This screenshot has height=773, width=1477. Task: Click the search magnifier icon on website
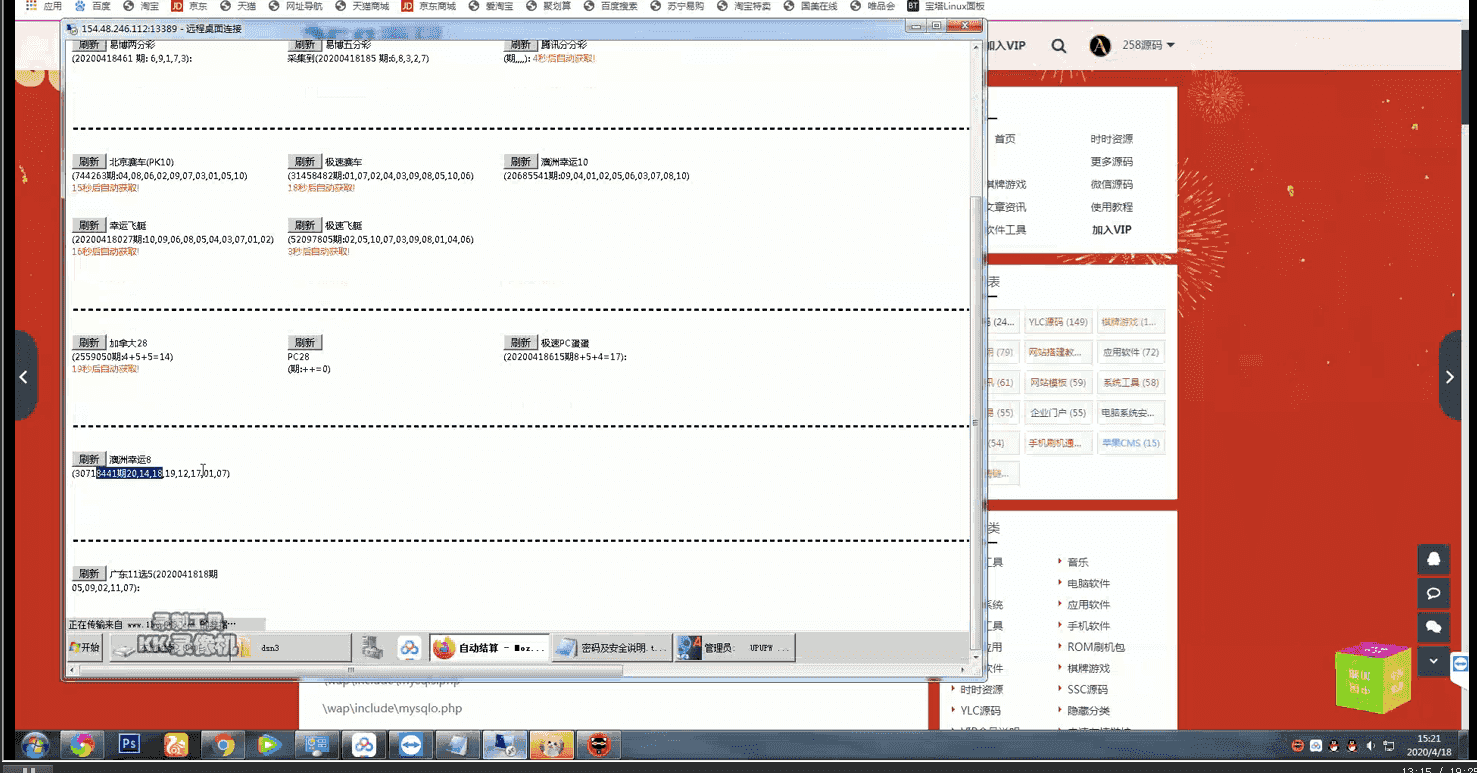point(1059,46)
